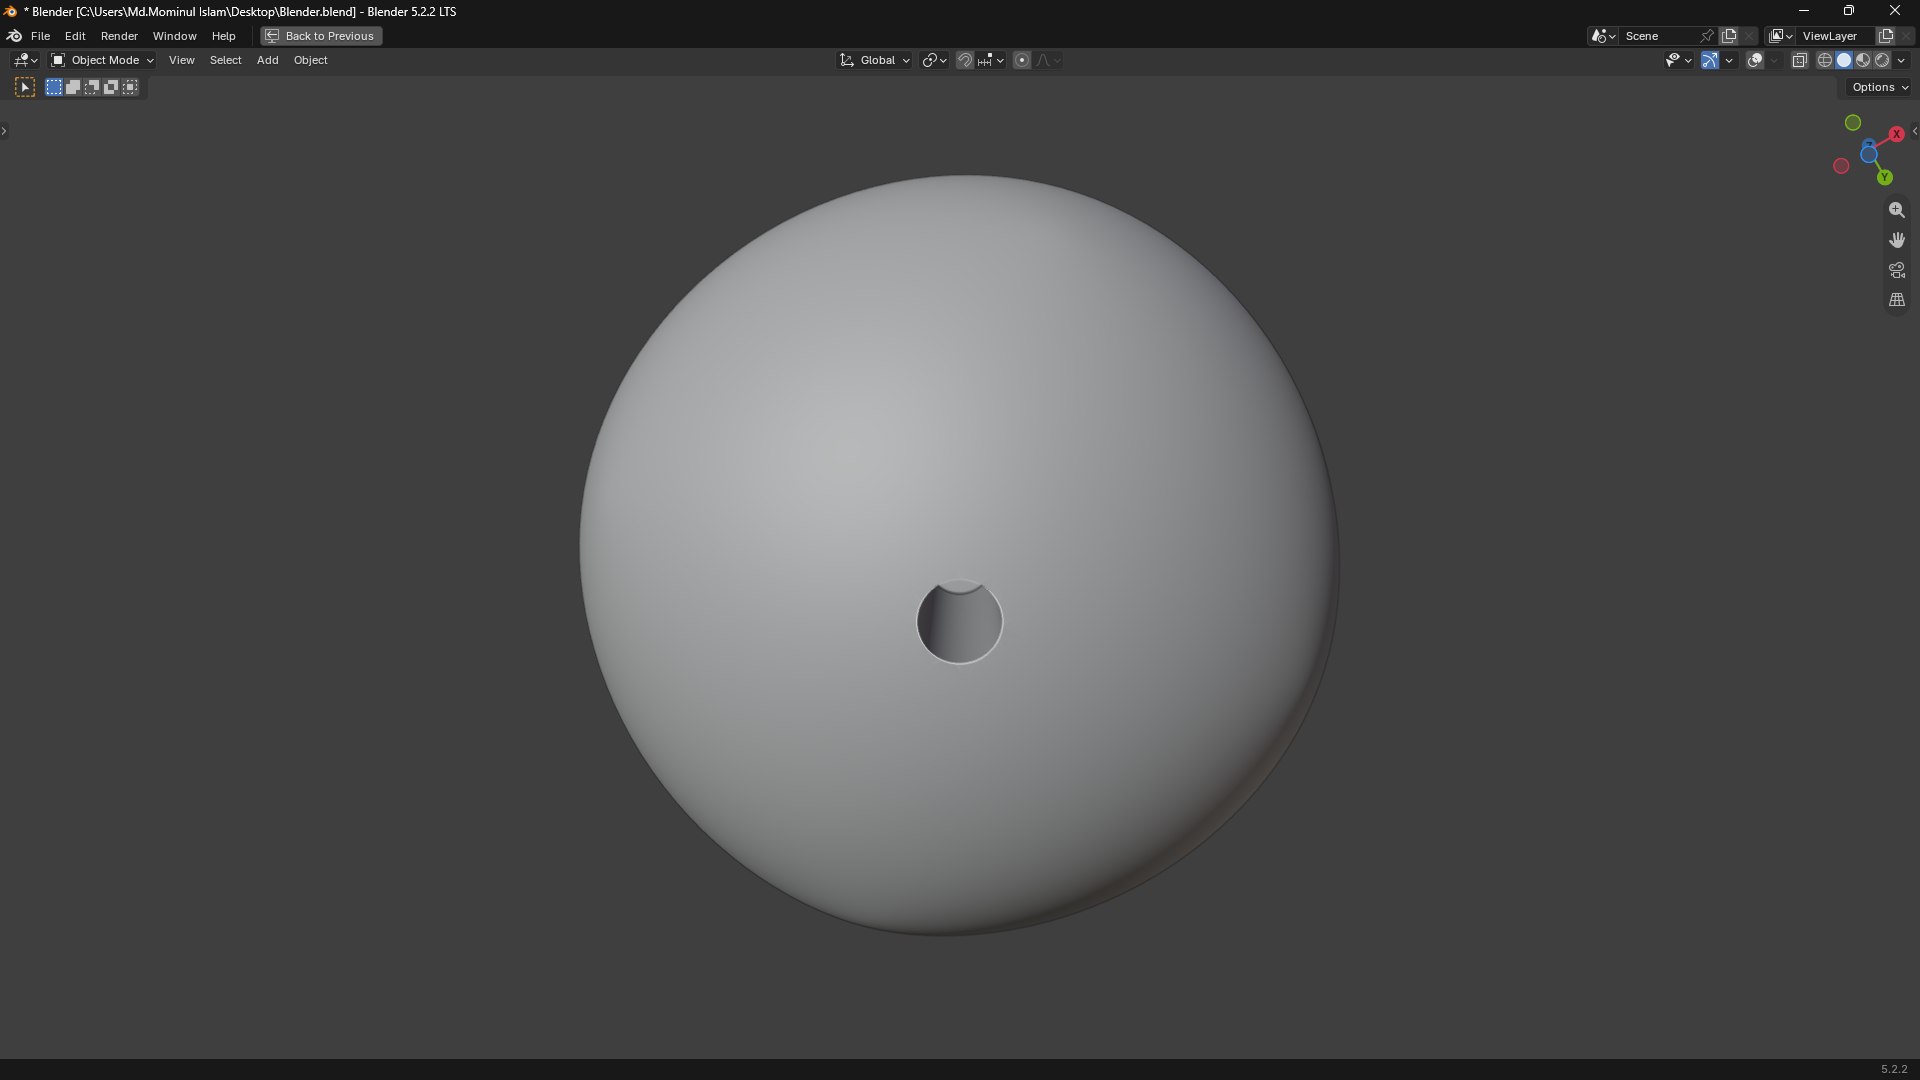The image size is (1920, 1080).
Task: Open the Render menu
Action: click(119, 36)
